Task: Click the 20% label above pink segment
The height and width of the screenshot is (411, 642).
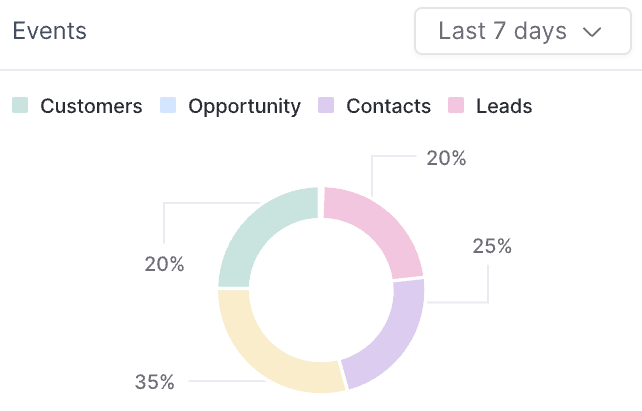Action: (x=446, y=157)
